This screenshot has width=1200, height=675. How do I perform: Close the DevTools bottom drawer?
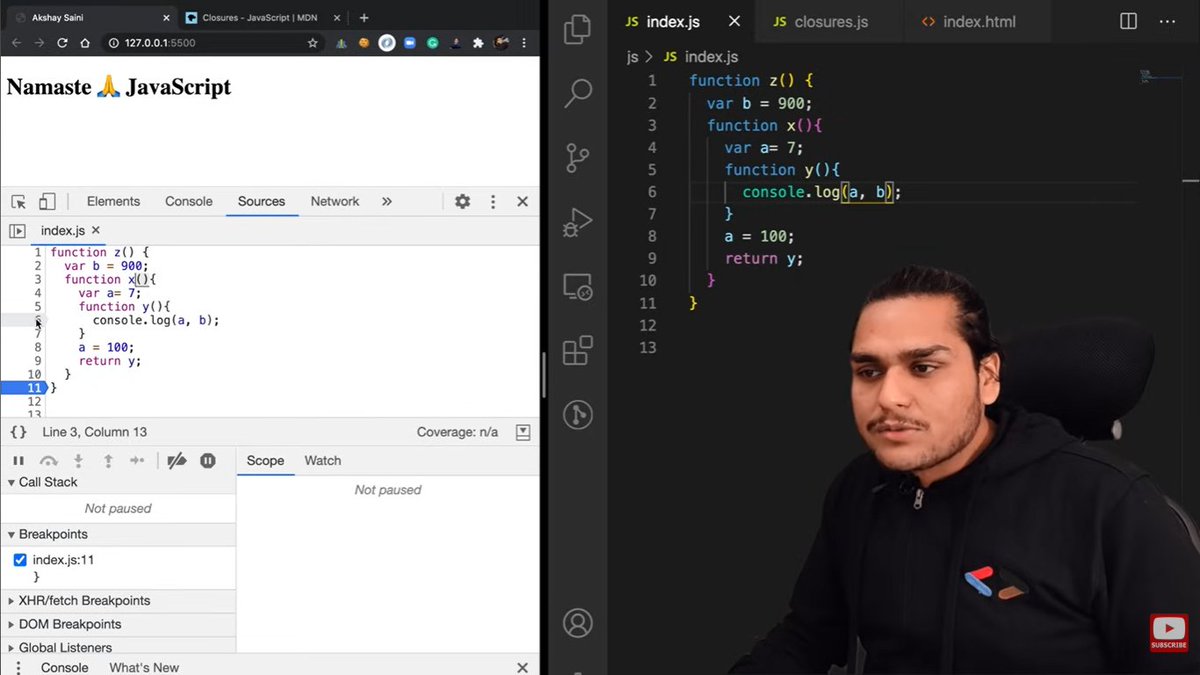click(x=522, y=667)
